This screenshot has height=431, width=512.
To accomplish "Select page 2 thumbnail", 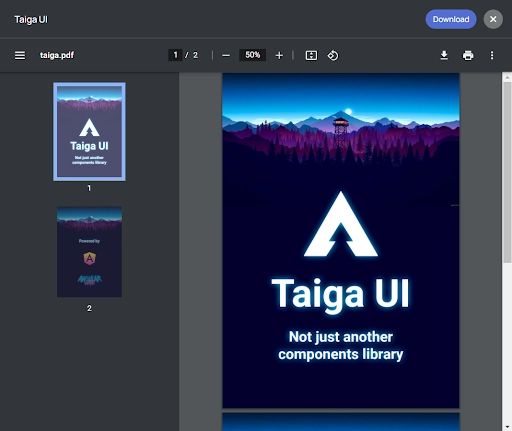I will (89, 252).
